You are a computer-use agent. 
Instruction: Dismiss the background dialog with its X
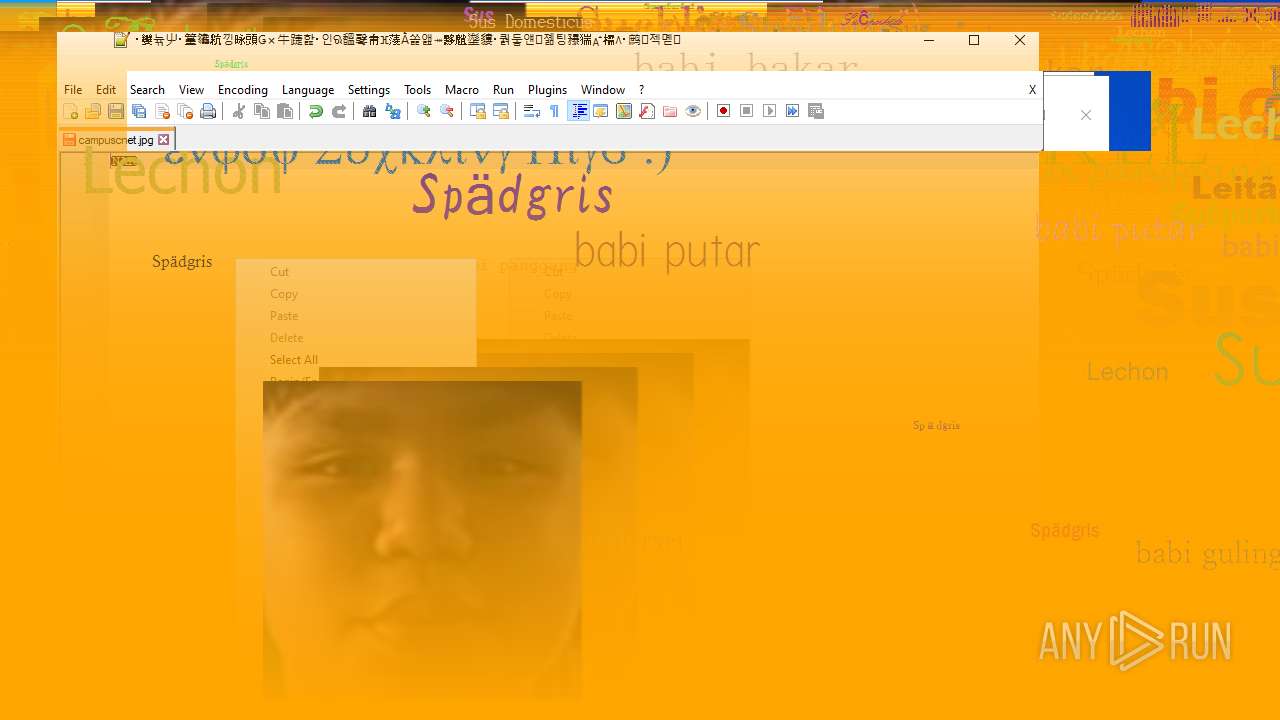click(1086, 115)
